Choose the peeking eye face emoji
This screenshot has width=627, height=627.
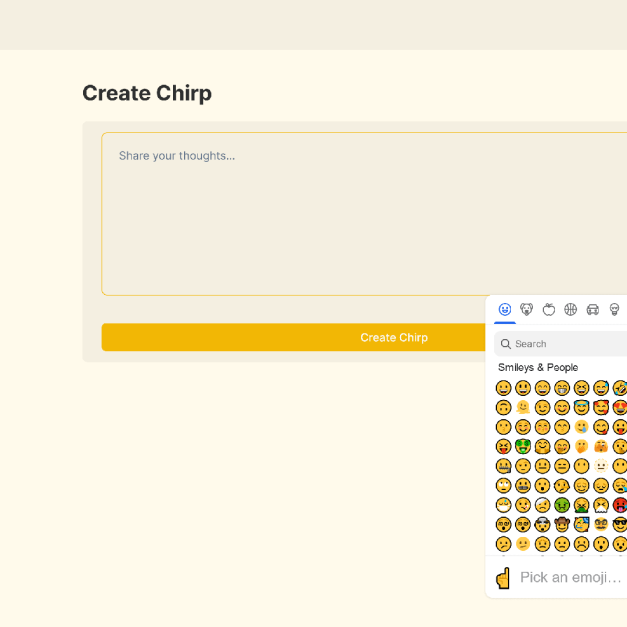[601, 446]
